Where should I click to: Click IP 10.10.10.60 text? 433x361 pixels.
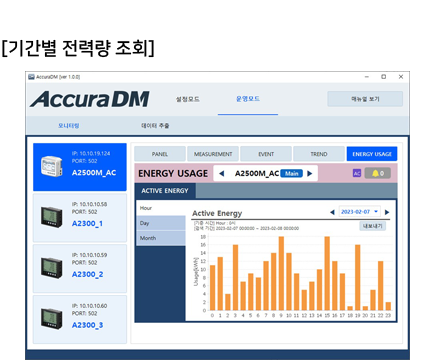pos(89,306)
